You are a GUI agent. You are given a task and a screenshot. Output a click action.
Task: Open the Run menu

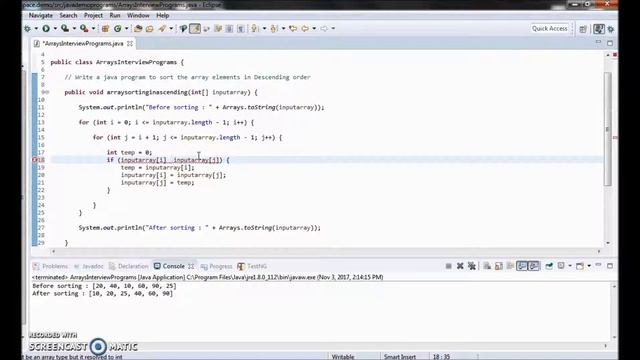tap(115, 16)
